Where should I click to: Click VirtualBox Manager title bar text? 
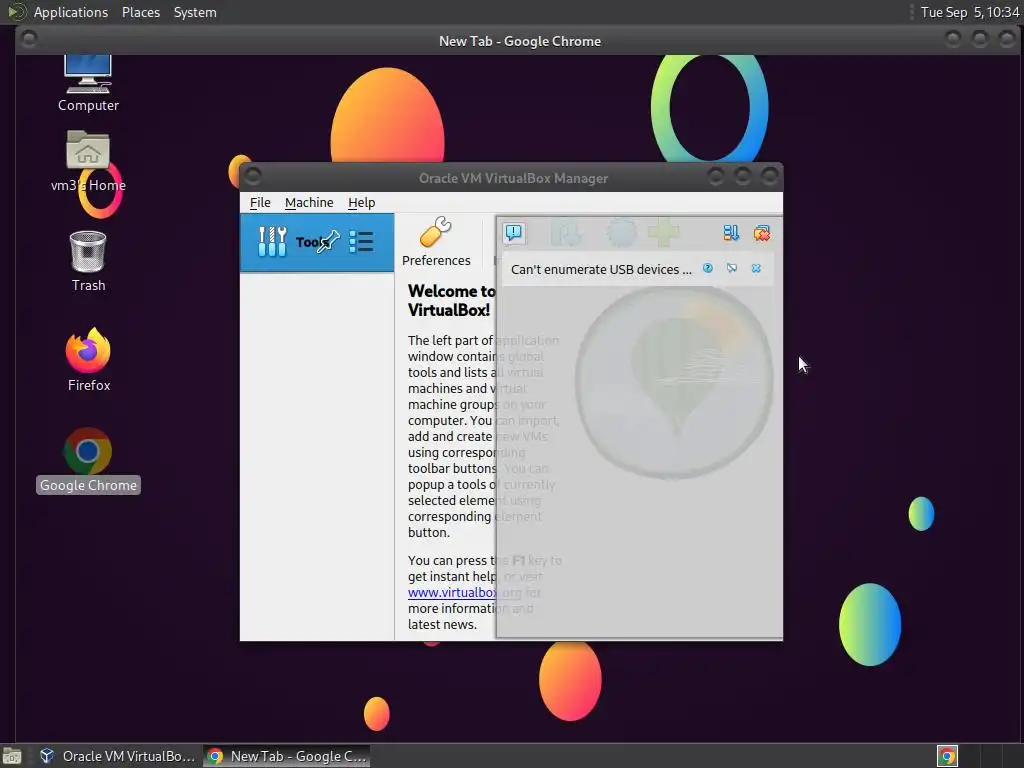(x=513, y=178)
